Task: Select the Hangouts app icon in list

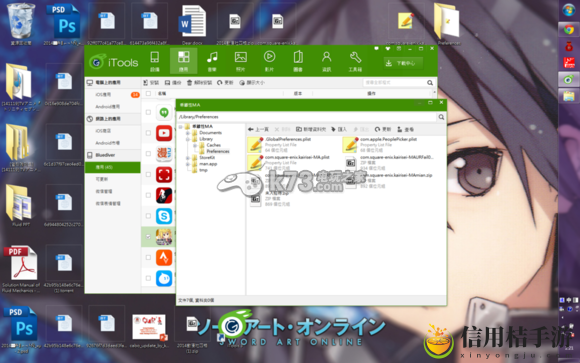Action: [164, 112]
